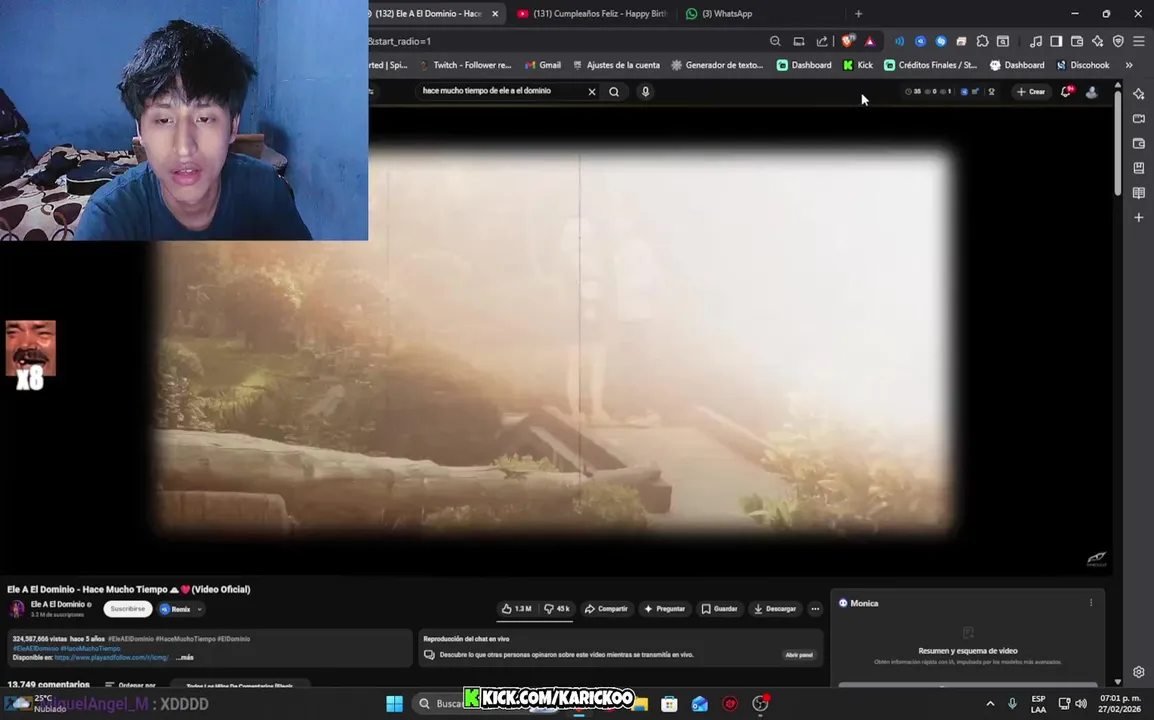Screen dimensions: 1154x720
Task: Open the Monica panel three-dot menu
Action: coord(1091,603)
